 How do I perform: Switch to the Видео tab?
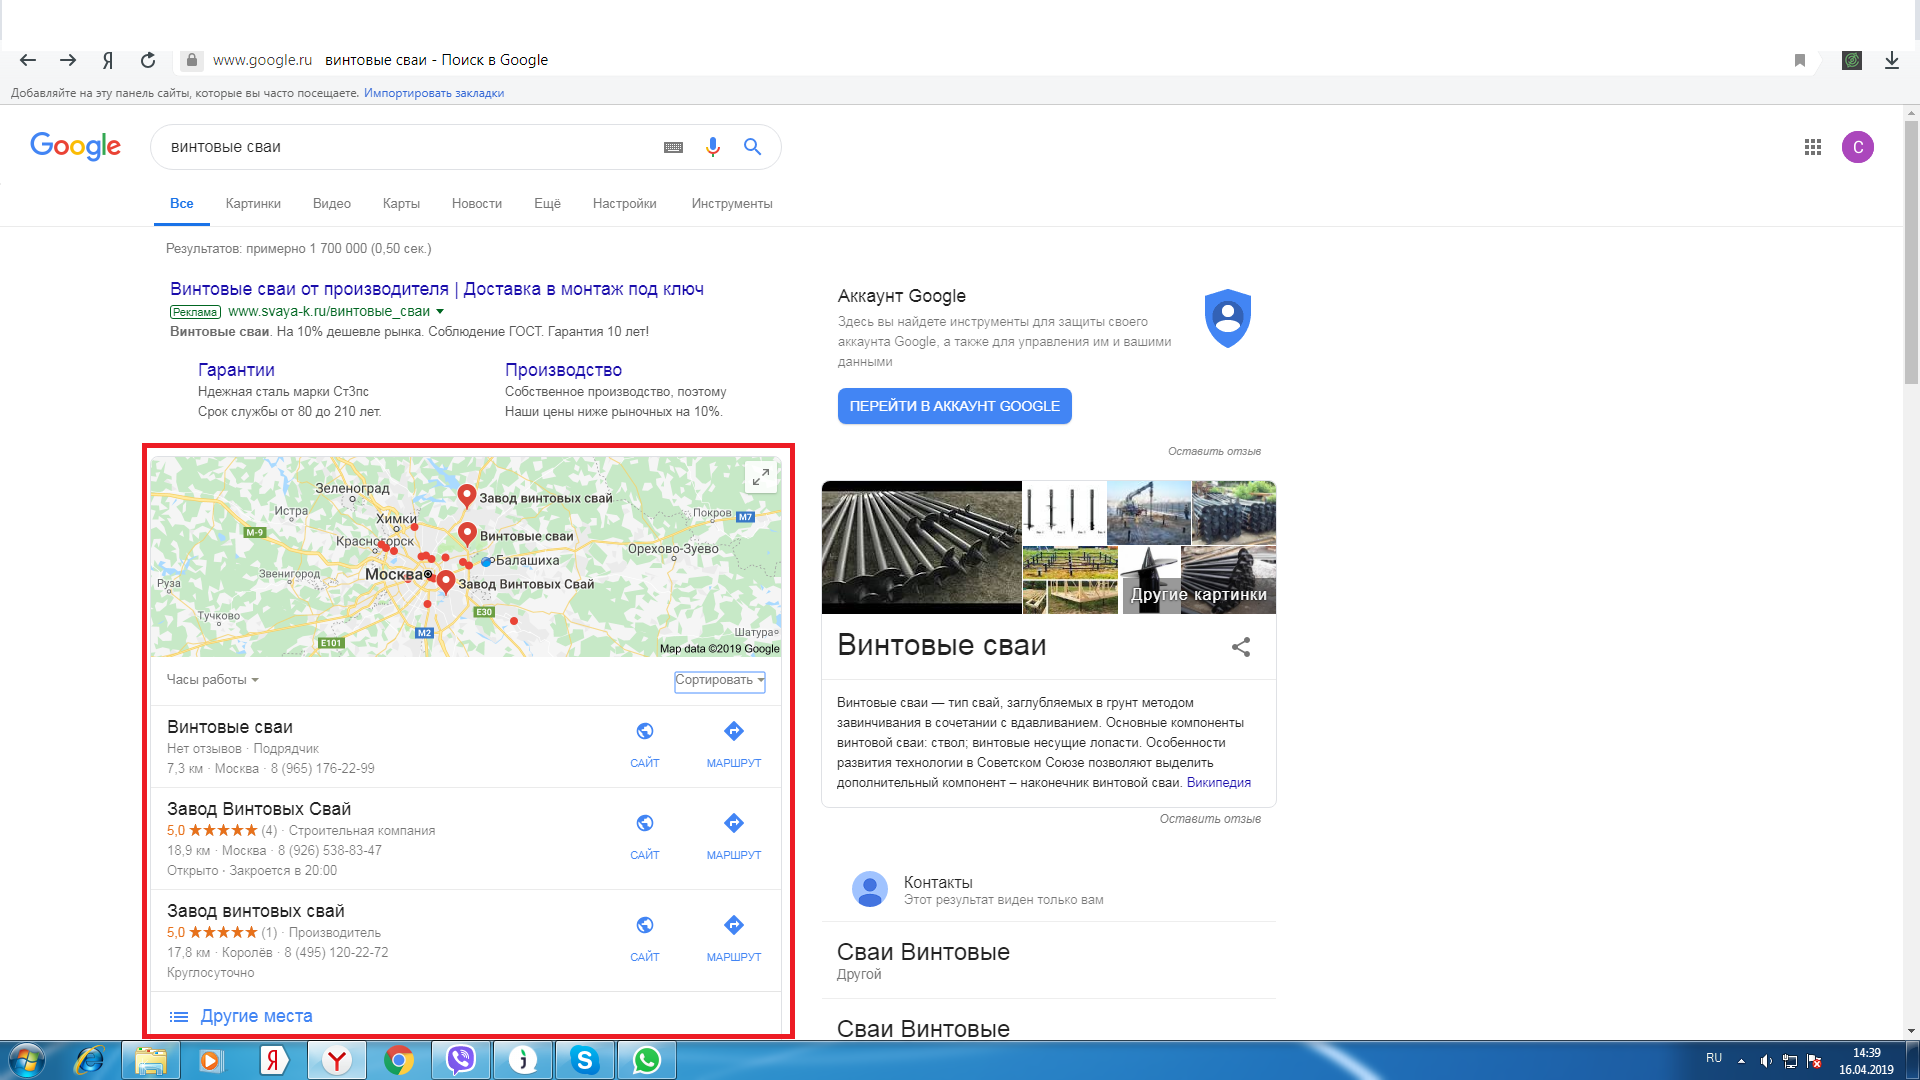(332, 203)
